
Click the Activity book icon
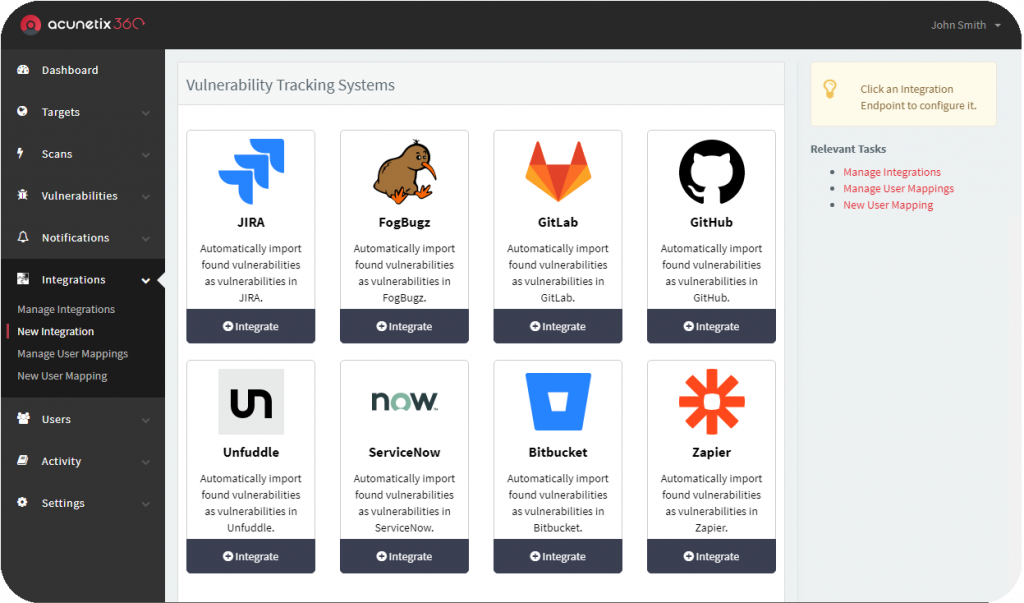click(x=23, y=460)
